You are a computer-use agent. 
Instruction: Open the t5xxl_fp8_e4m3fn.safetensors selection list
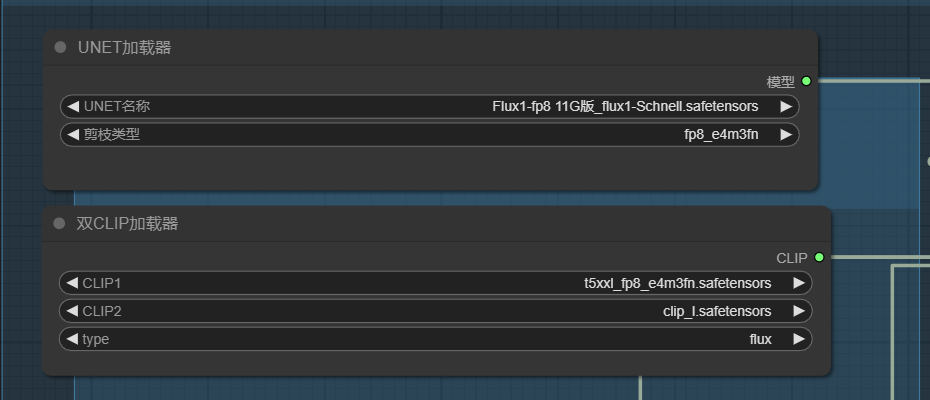coord(435,283)
